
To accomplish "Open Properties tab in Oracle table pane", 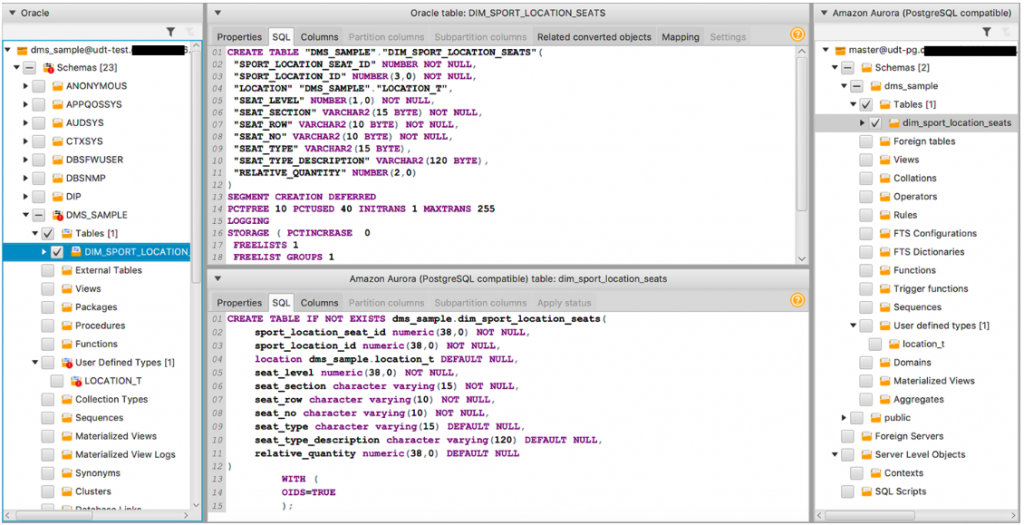I will point(239,37).
